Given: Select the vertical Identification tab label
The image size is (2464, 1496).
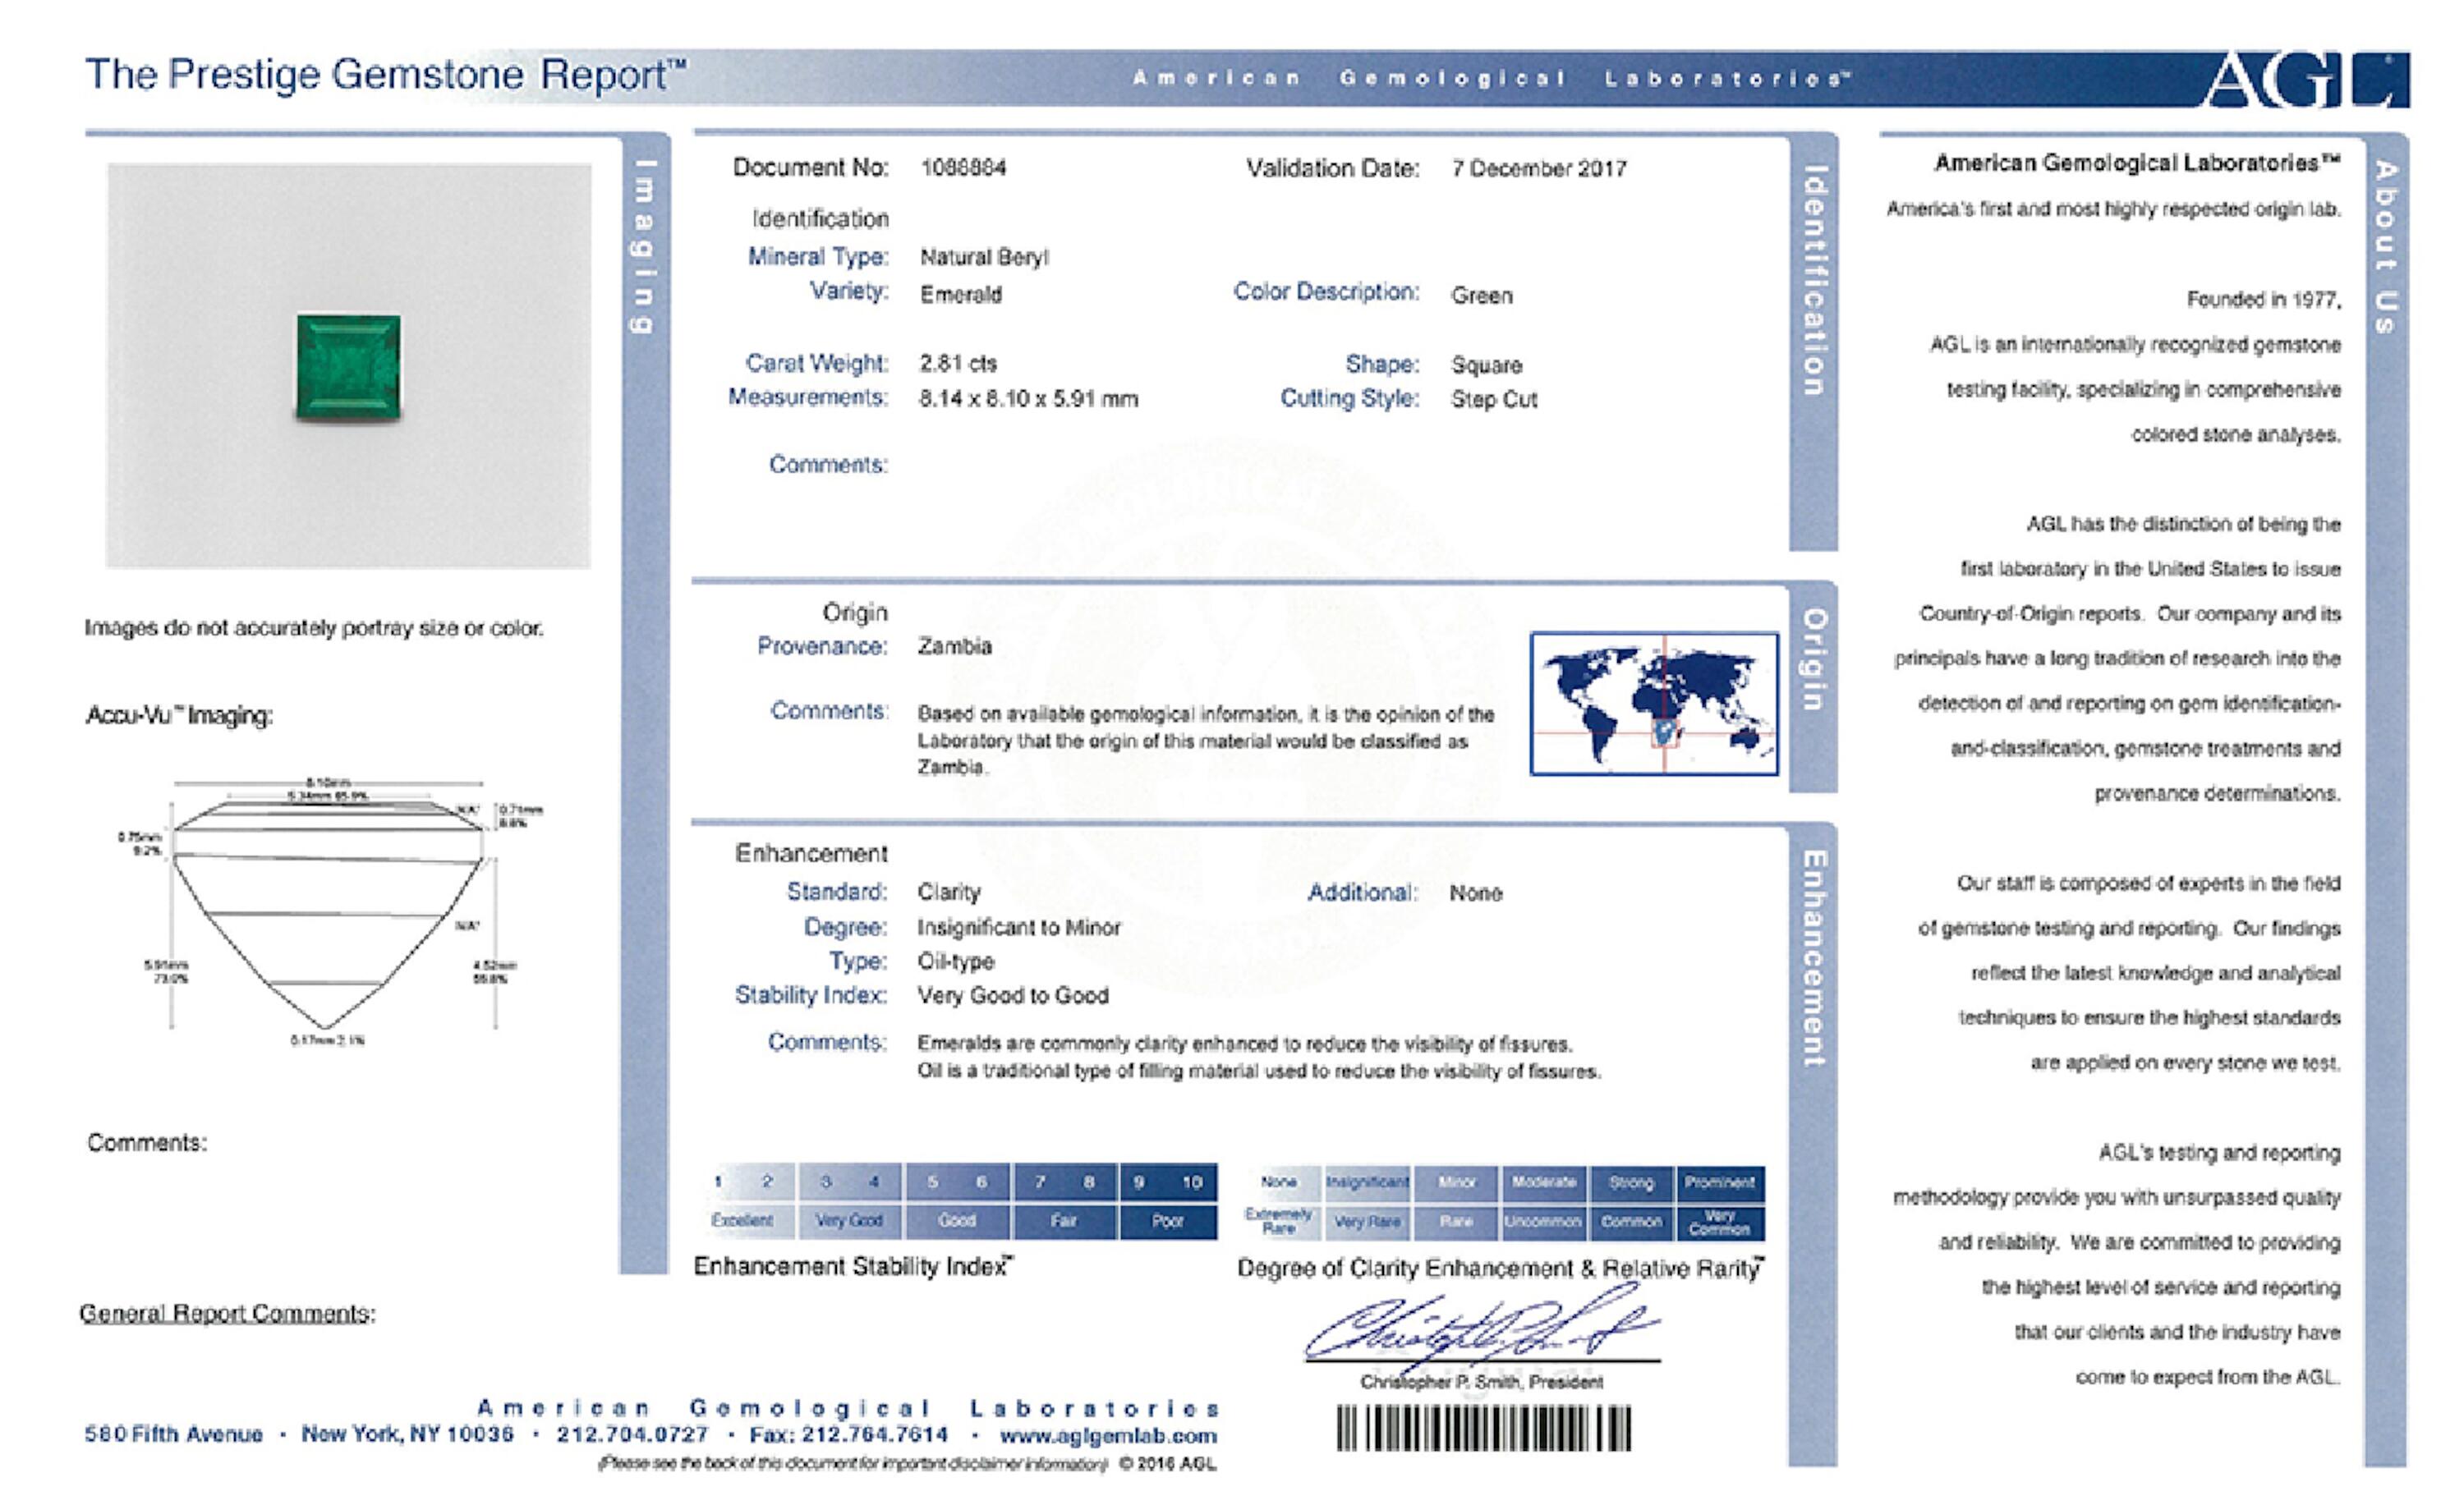Looking at the screenshot, I should [1814, 281].
